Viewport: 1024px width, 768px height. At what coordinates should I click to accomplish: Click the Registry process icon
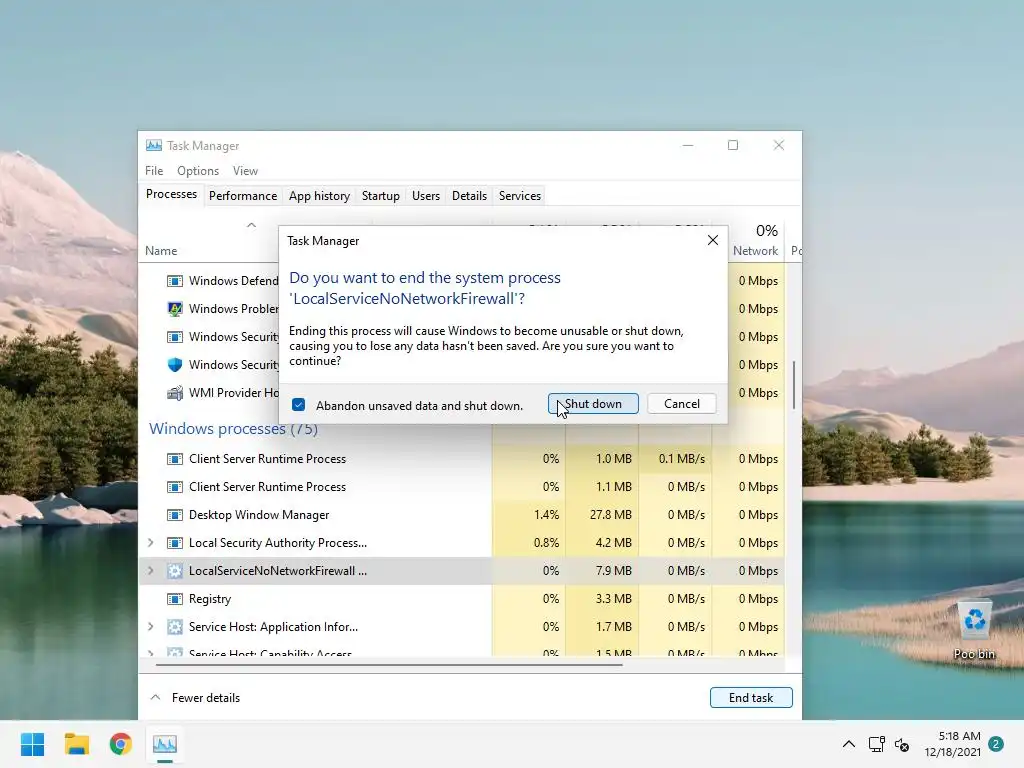174,599
